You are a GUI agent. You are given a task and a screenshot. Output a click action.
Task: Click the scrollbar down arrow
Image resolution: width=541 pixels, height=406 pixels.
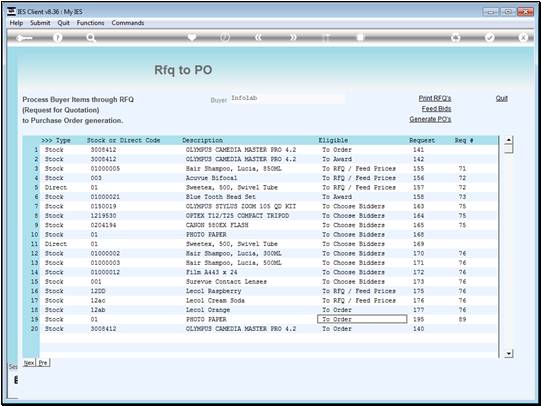[508, 354]
